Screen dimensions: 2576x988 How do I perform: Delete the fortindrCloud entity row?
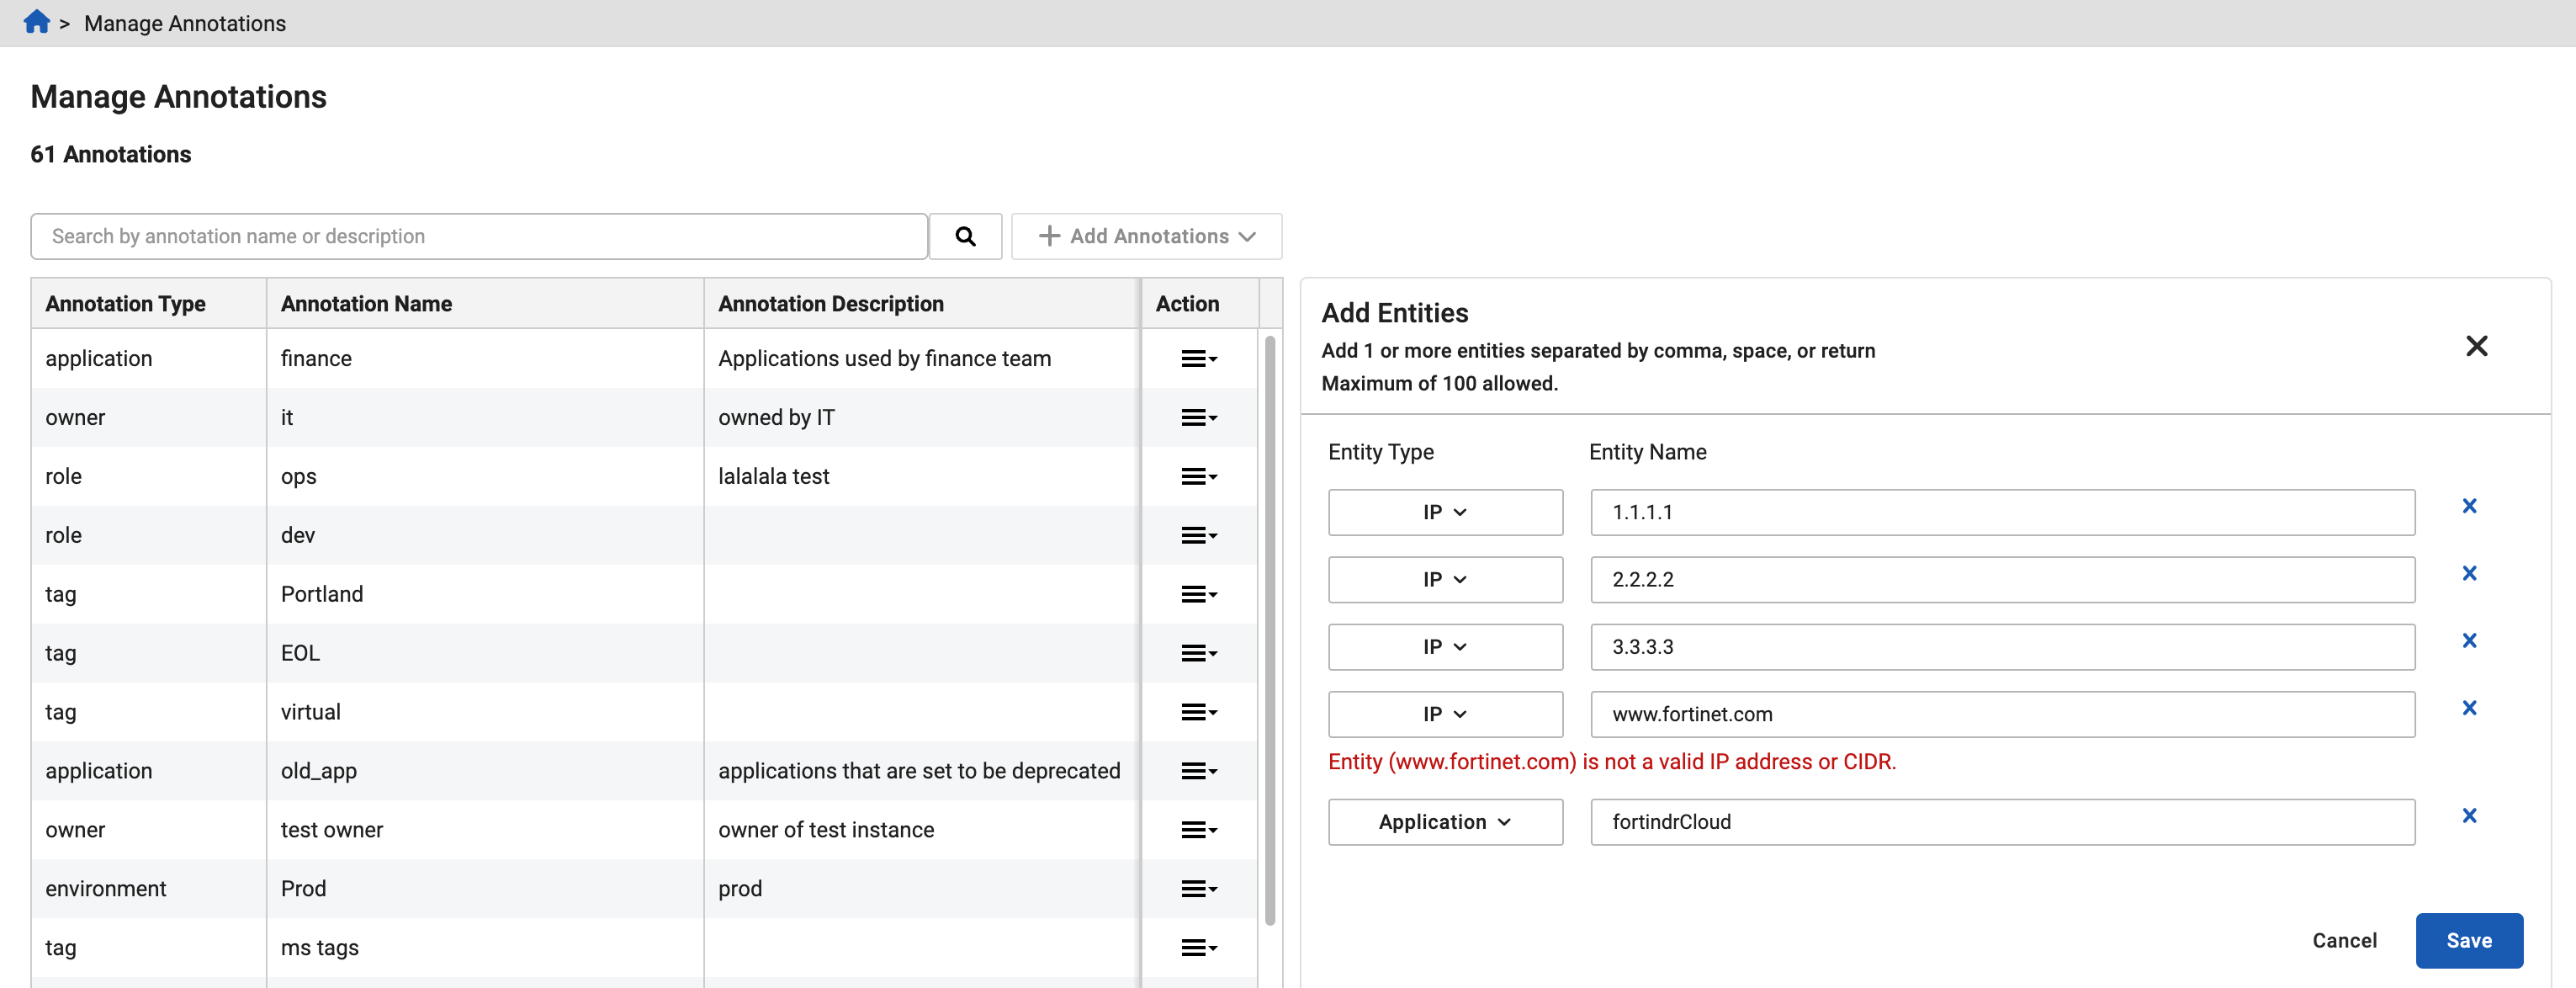2469,816
